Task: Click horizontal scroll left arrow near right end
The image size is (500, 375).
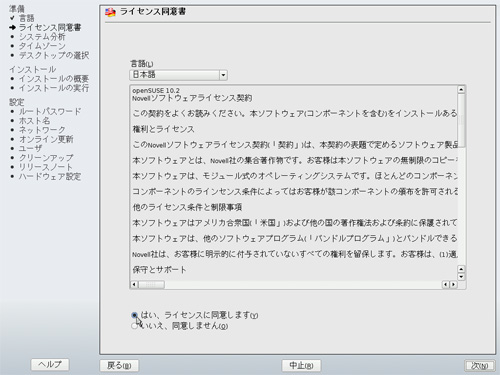Action: 446,285
